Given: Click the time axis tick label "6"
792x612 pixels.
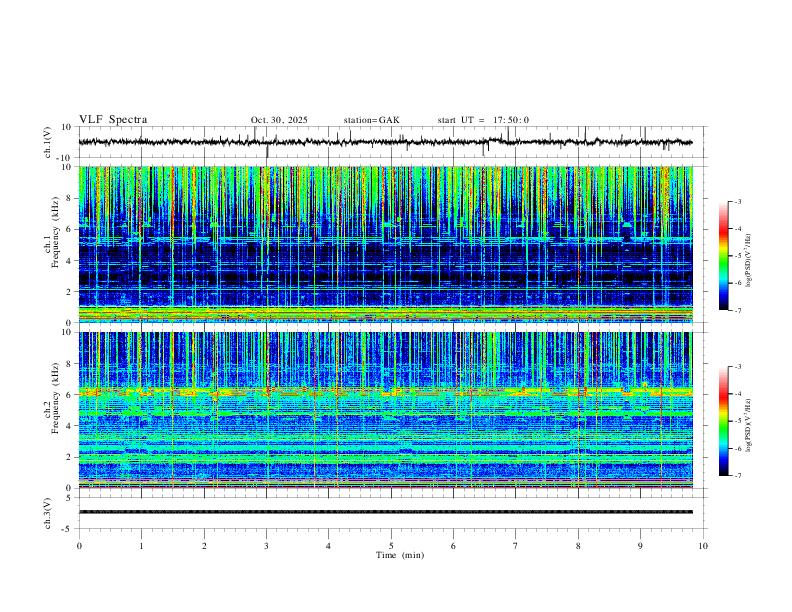Looking at the screenshot, I should coord(454,546).
